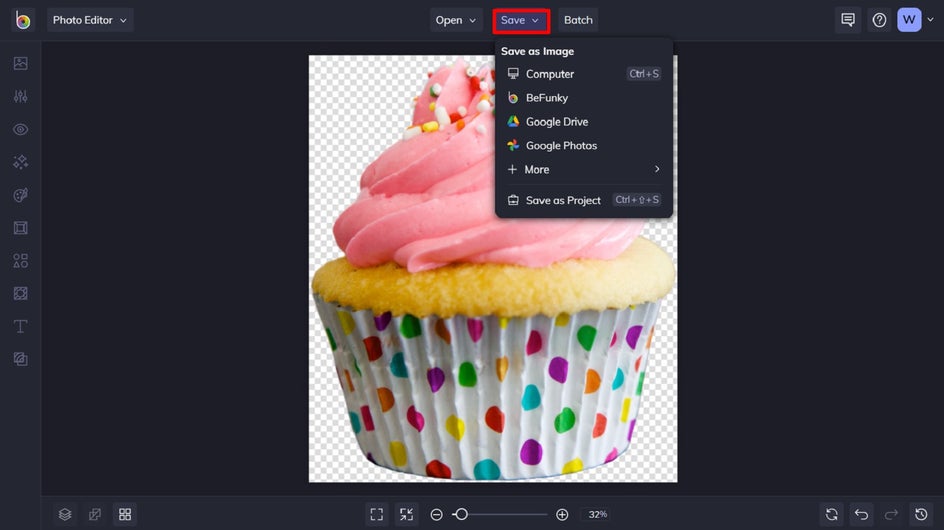Open the Layers panel icon at bottom
The height and width of the screenshot is (530, 944).
click(65, 514)
